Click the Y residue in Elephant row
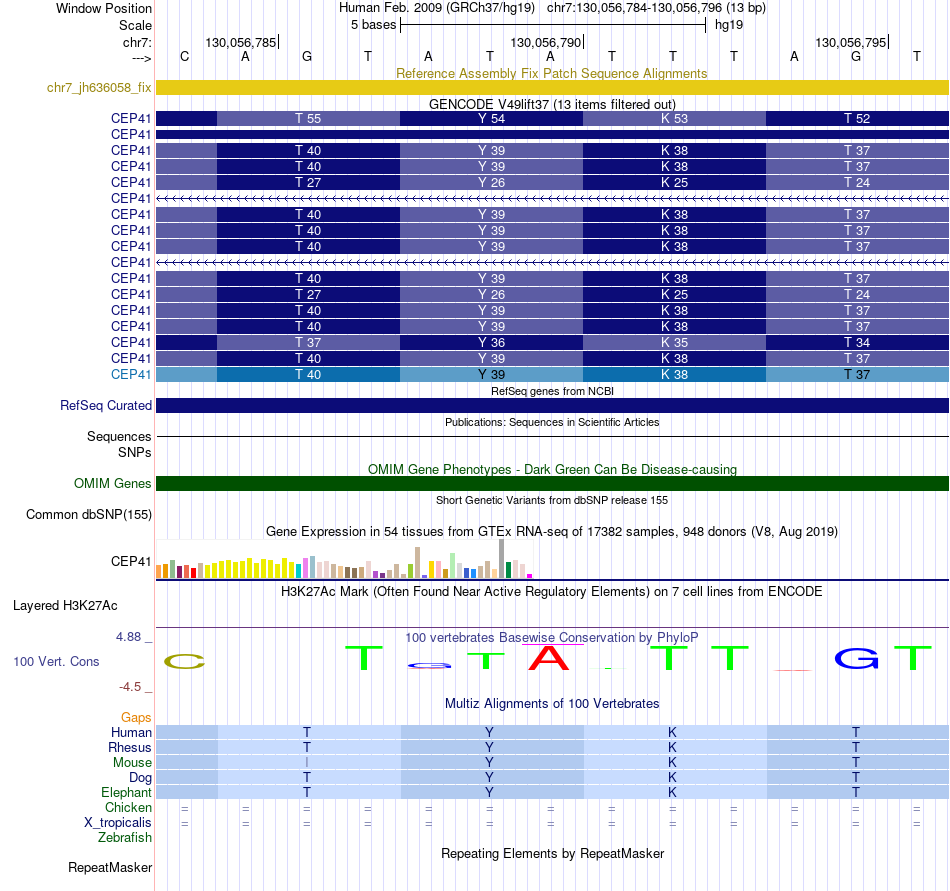The width and height of the screenshot is (950, 891). pos(490,793)
